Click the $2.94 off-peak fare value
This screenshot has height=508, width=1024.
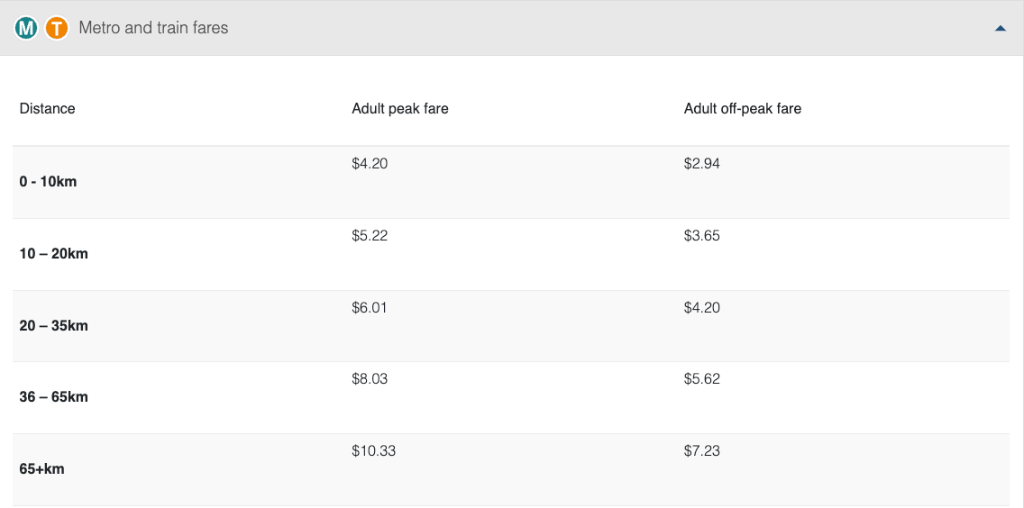pyautogui.click(x=702, y=164)
